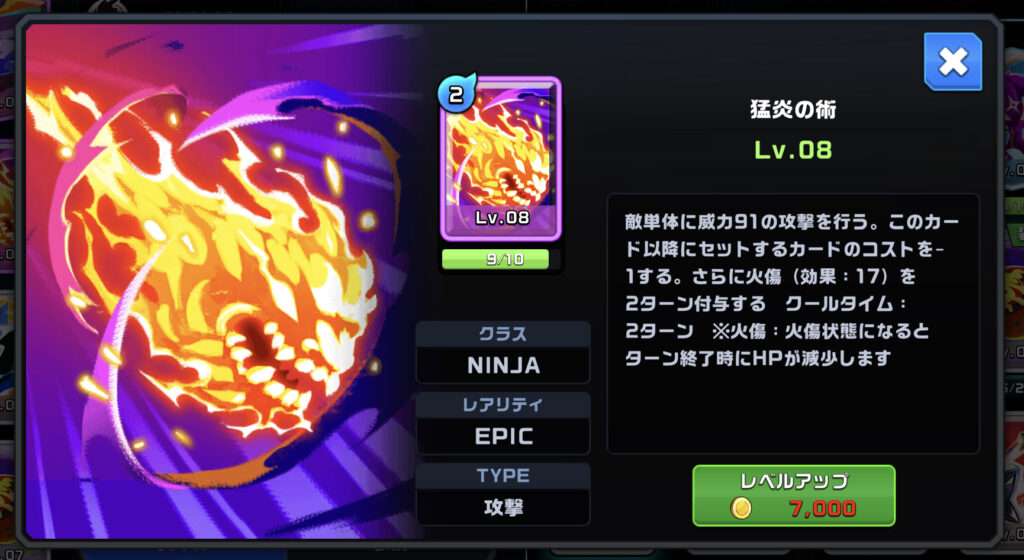Tap the レベルアップ level up button
The width and height of the screenshot is (1024, 560).
click(793, 495)
